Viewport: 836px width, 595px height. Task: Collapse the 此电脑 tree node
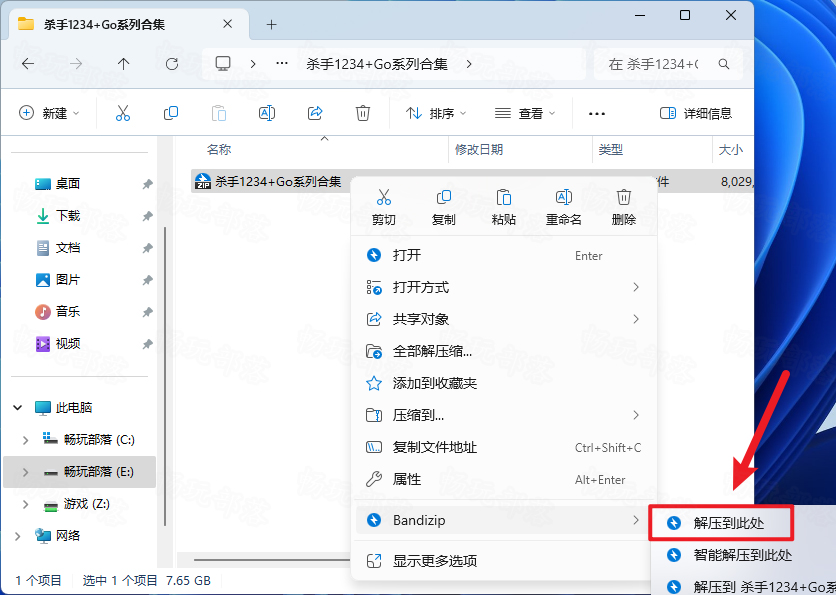coord(18,407)
